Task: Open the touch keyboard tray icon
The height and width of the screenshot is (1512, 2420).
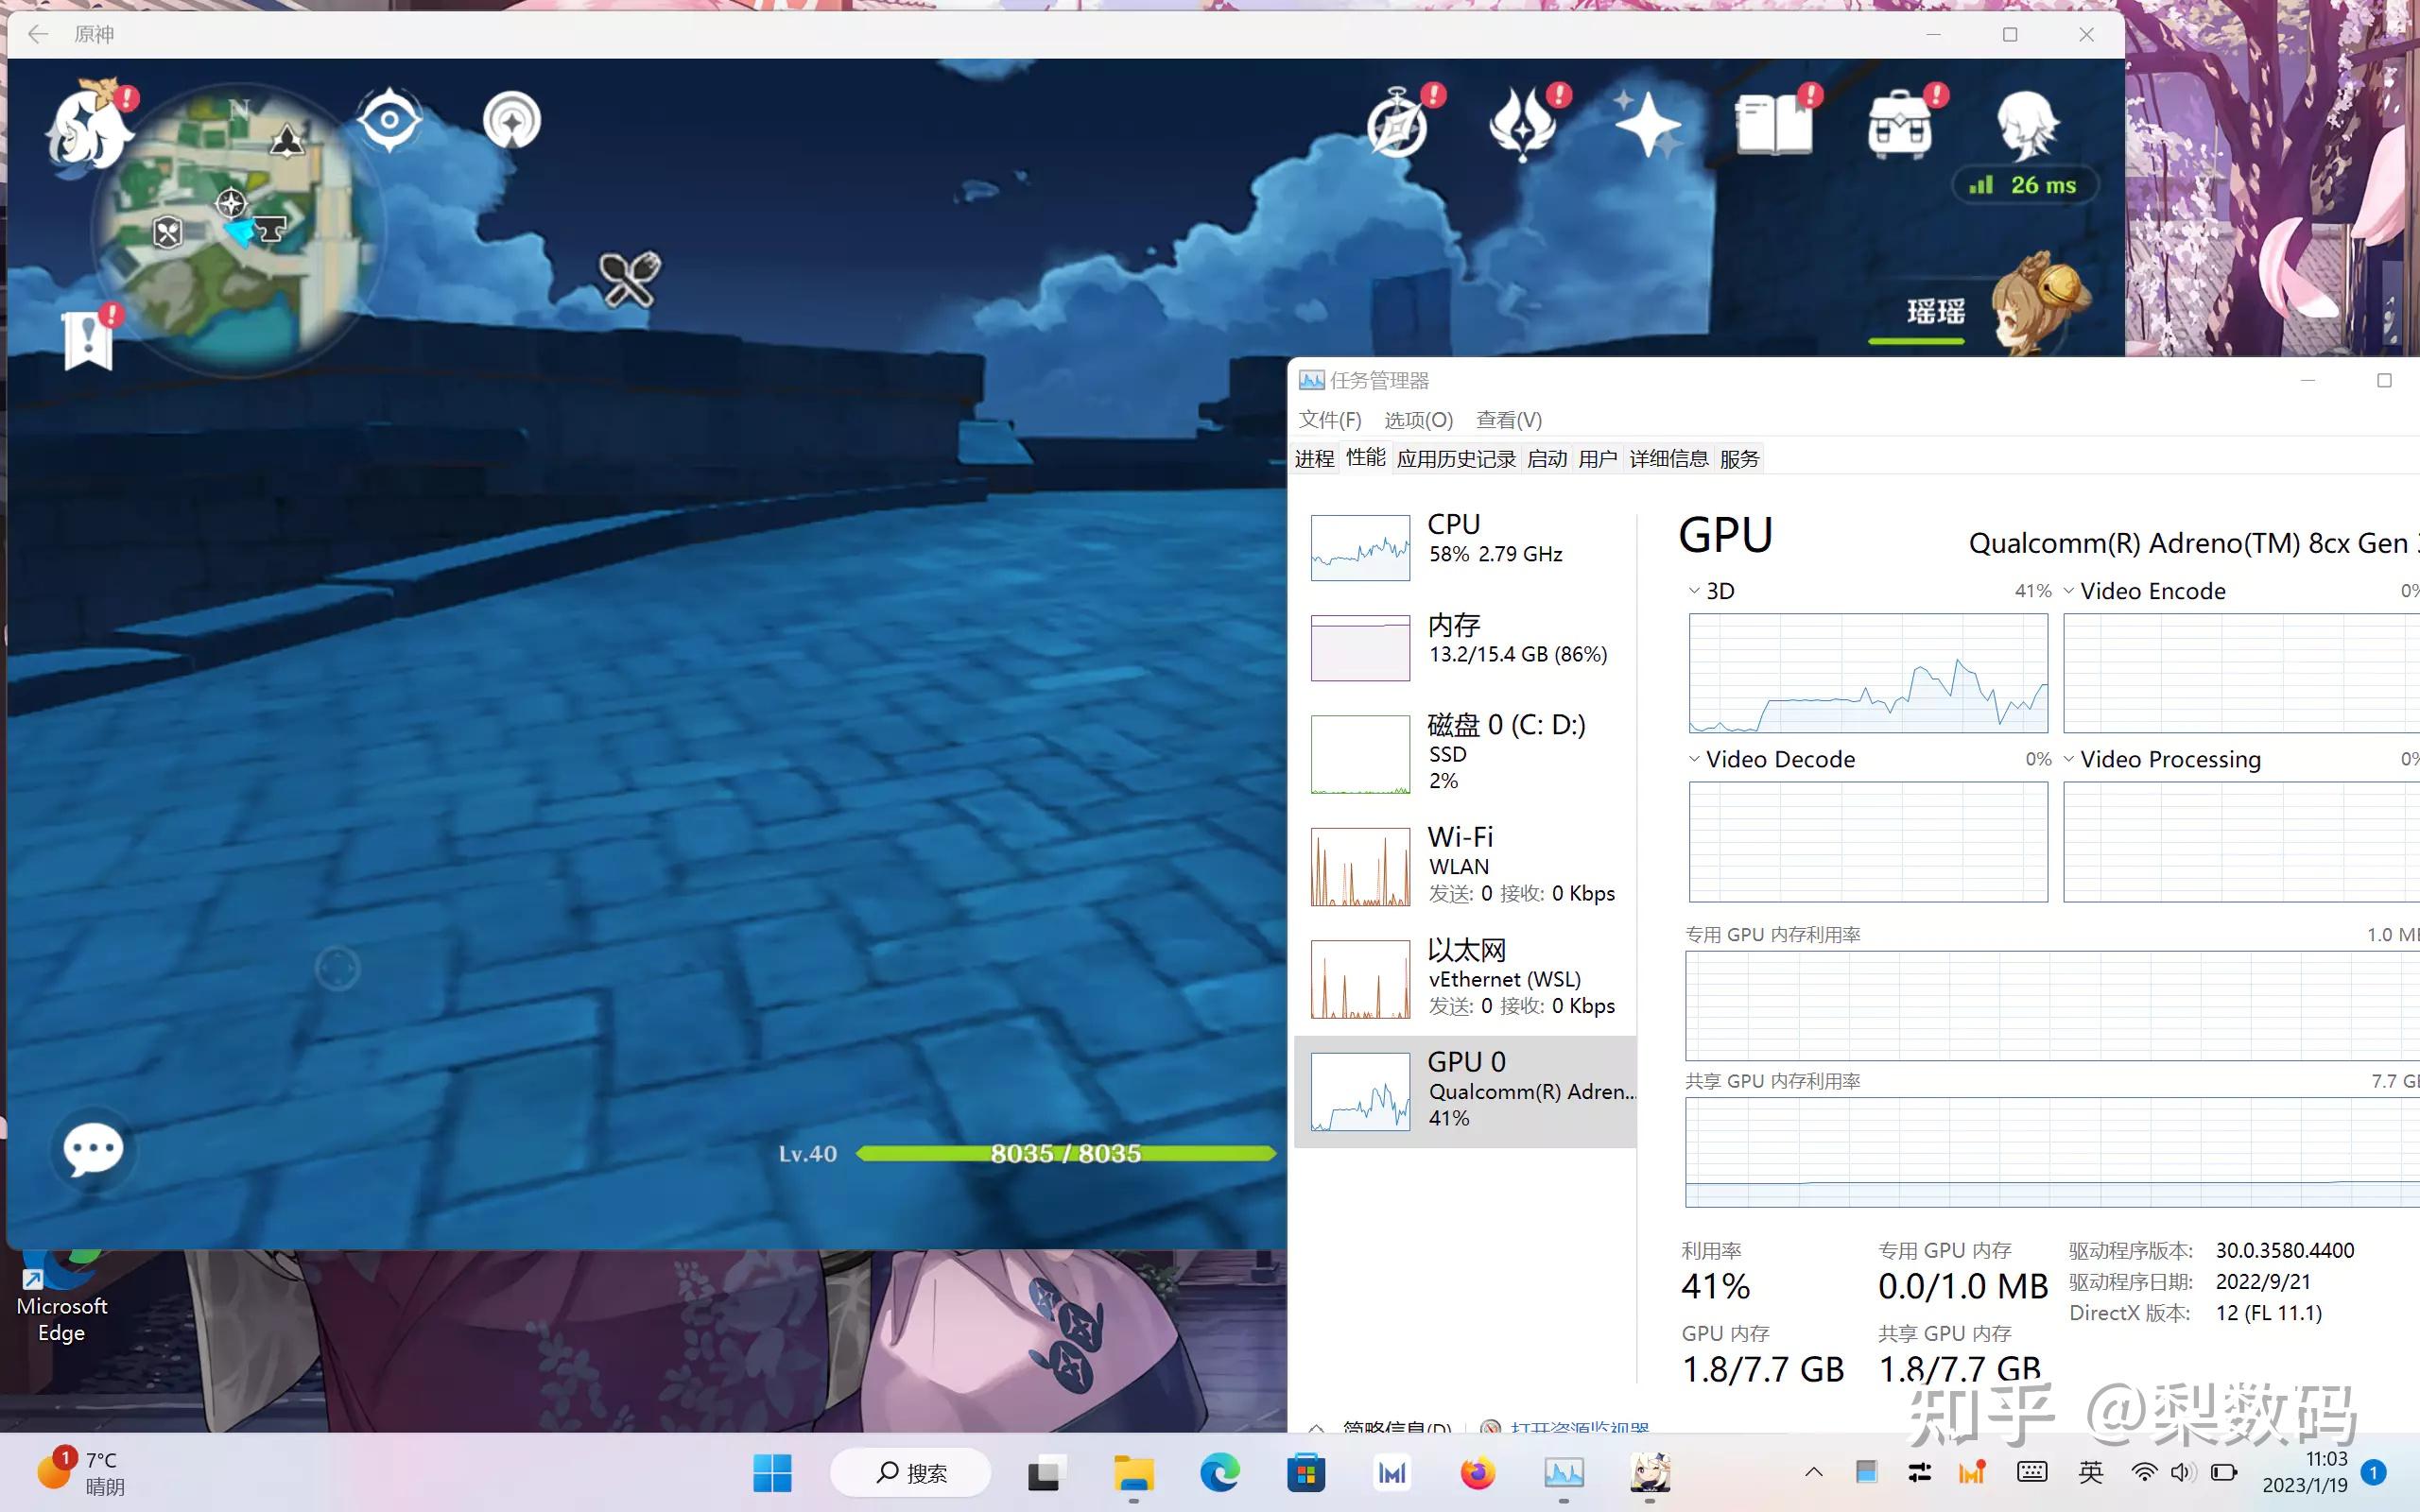Action: [2032, 1472]
